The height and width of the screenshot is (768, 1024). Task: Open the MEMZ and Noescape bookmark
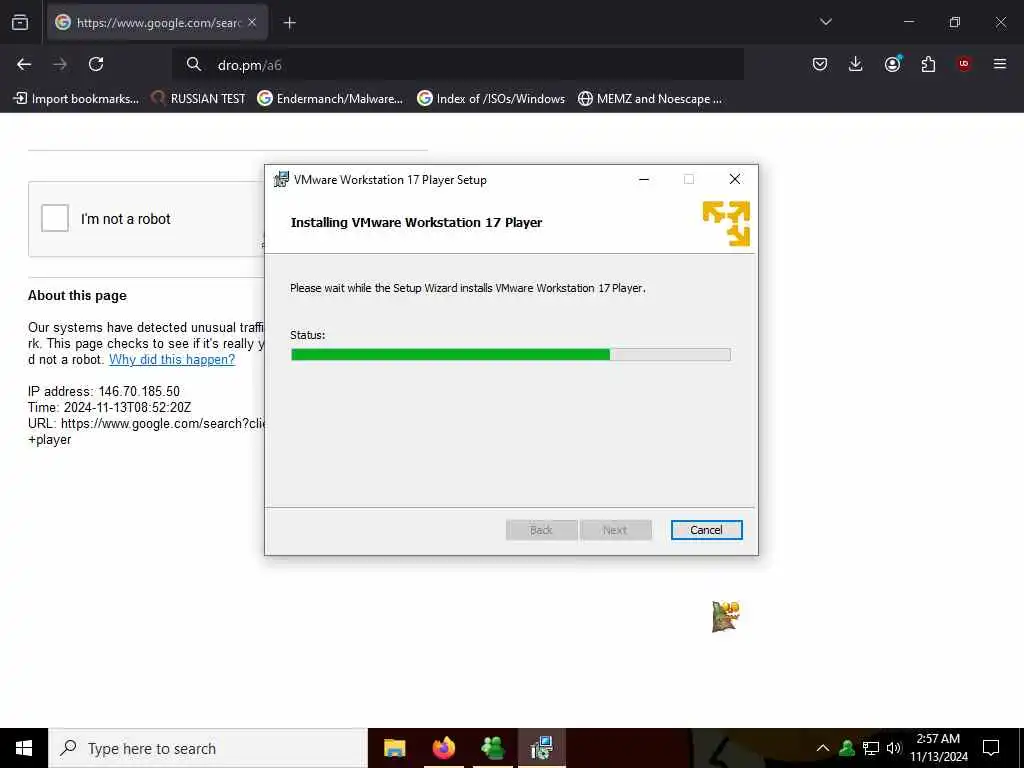point(650,99)
